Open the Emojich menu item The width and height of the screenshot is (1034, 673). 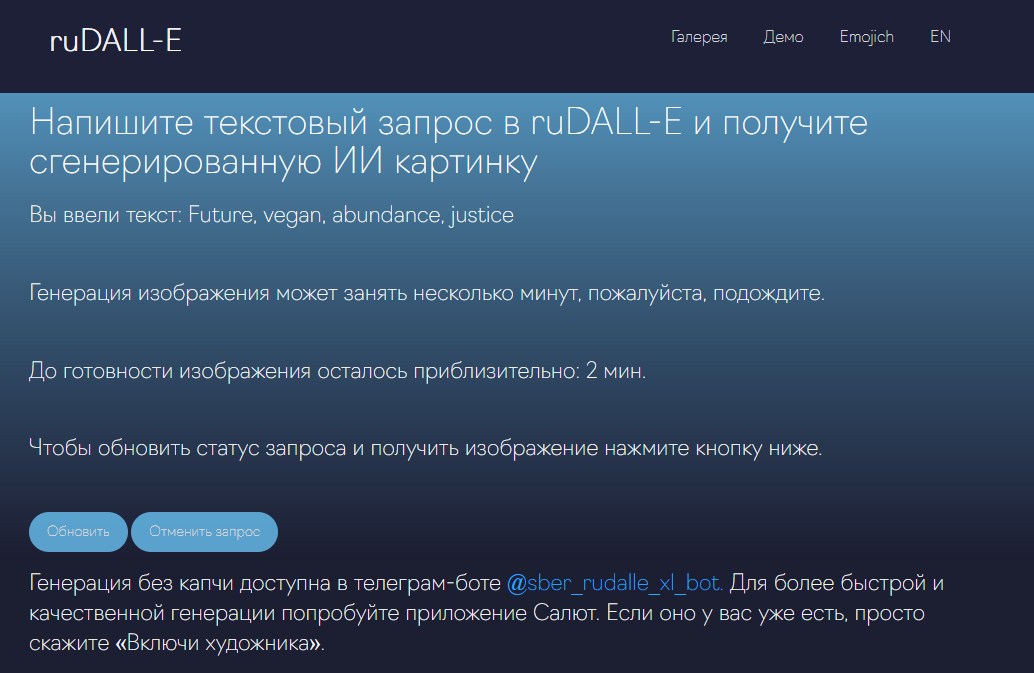point(867,37)
